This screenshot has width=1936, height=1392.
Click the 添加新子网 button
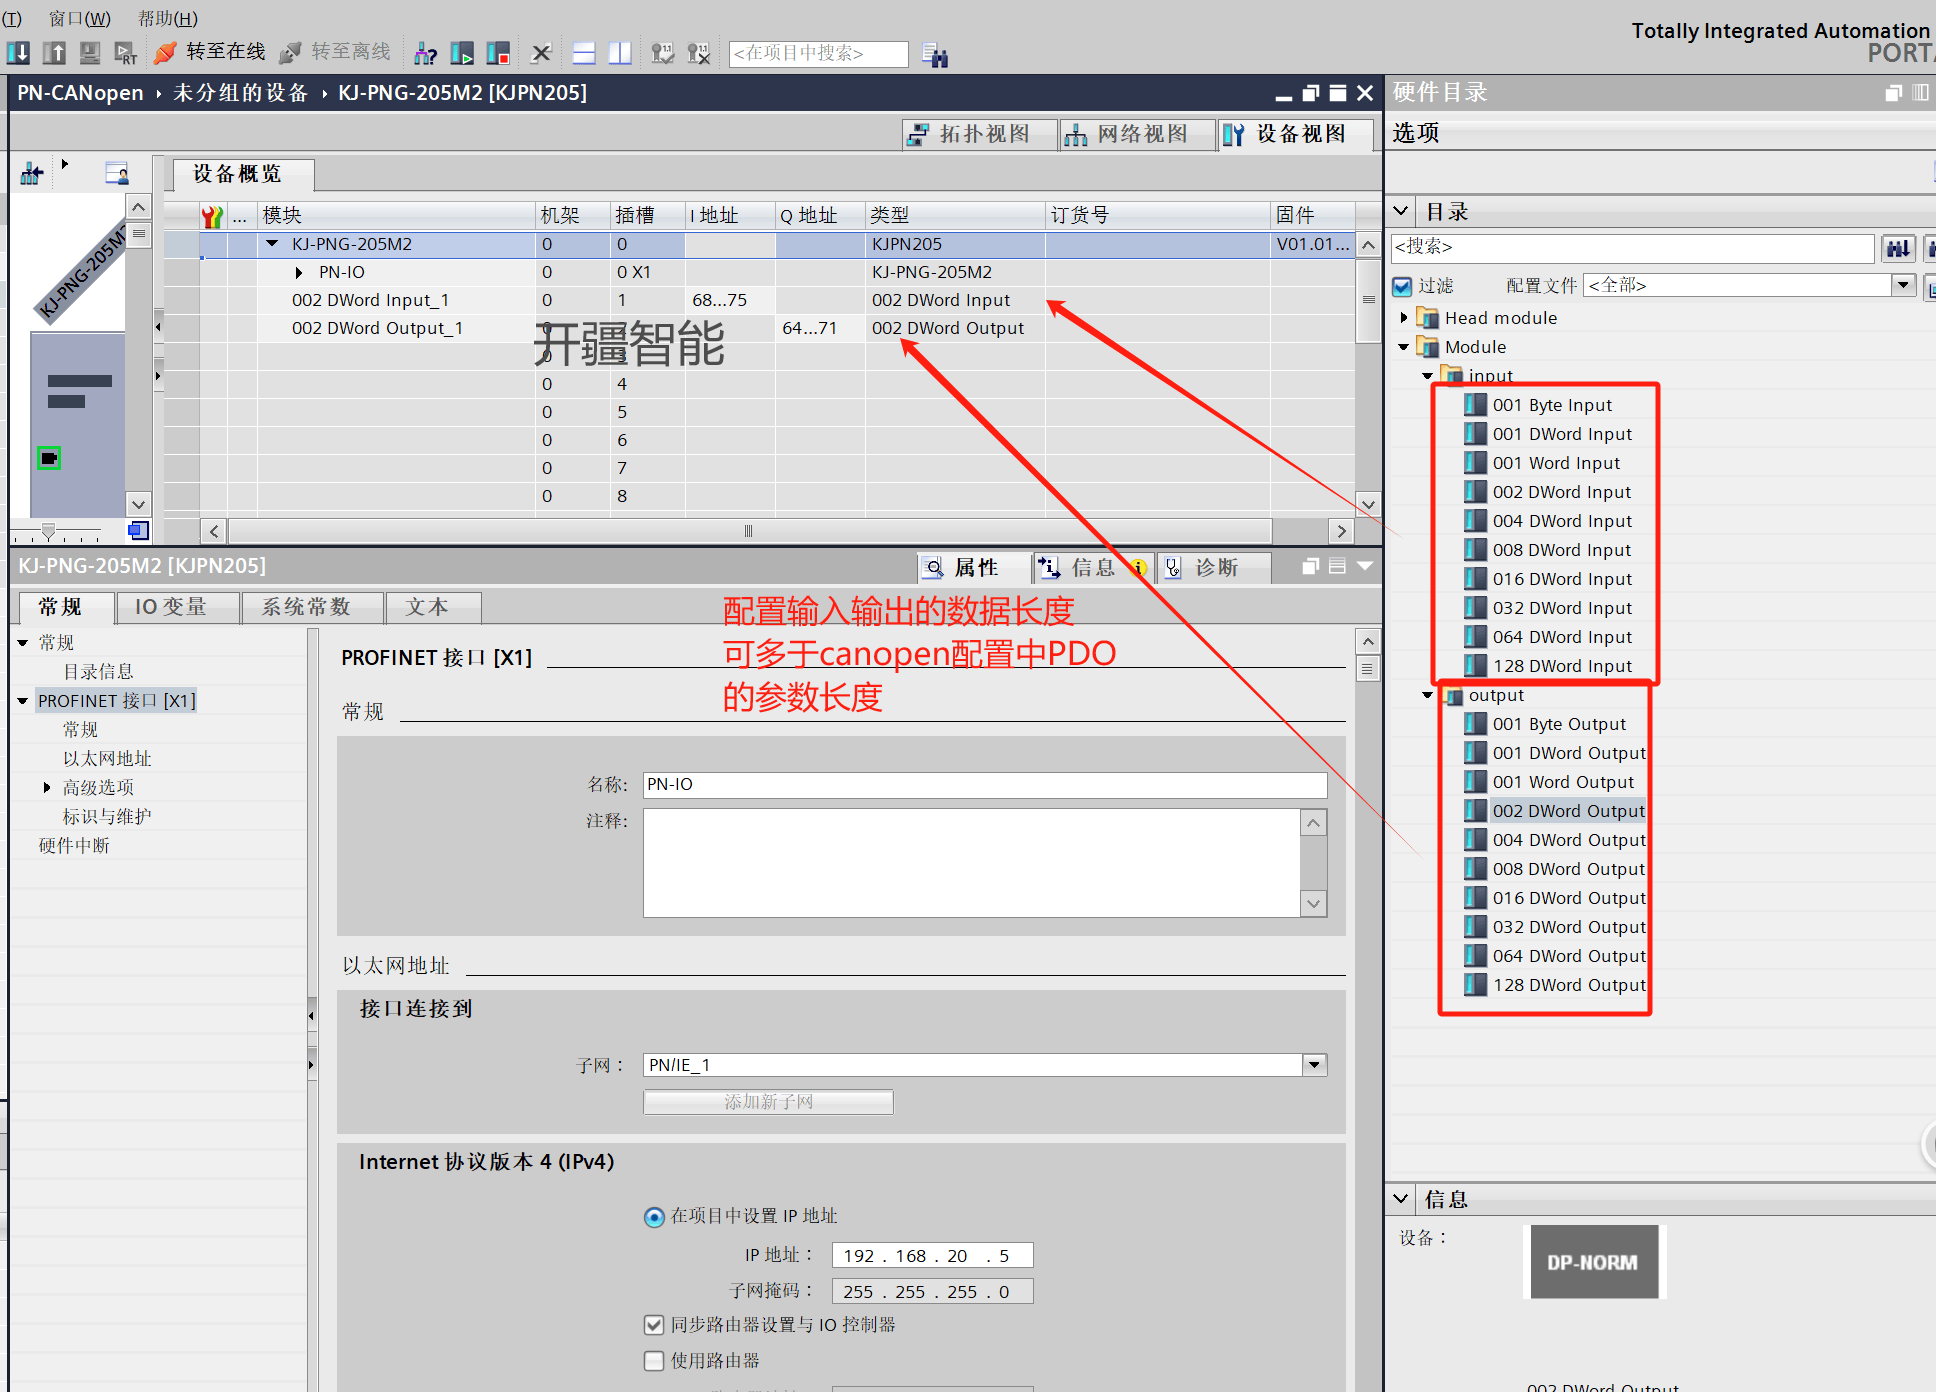(x=768, y=1102)
